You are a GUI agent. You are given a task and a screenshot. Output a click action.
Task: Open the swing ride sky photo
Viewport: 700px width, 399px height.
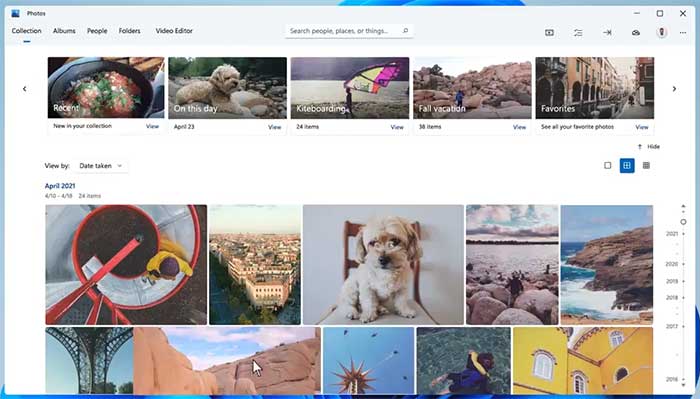click(369, 361)
